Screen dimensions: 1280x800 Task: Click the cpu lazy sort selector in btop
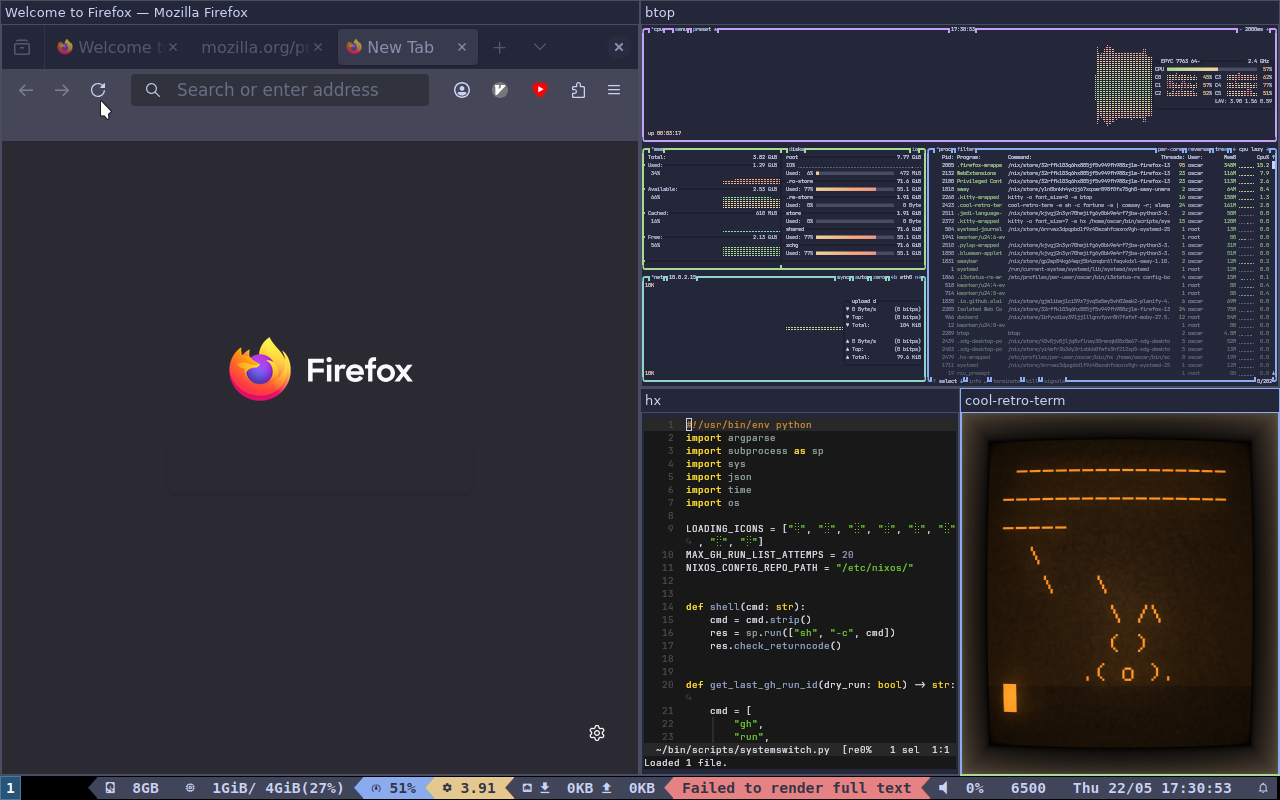click(1250, 149)
